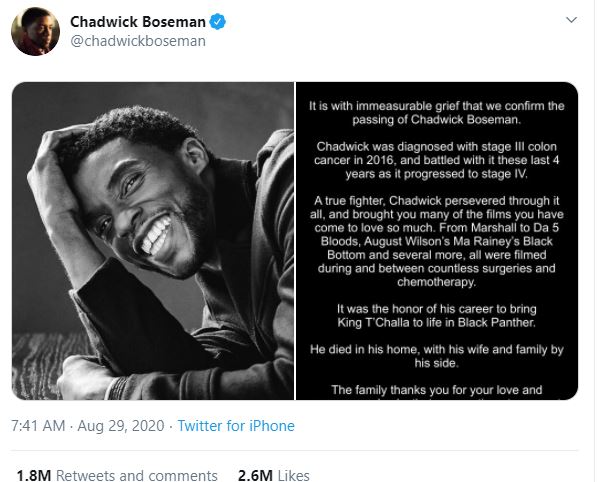Click the 'He died in his home' sentence
The height and width of the screenshot is (482, 605).
click(436, 356)
